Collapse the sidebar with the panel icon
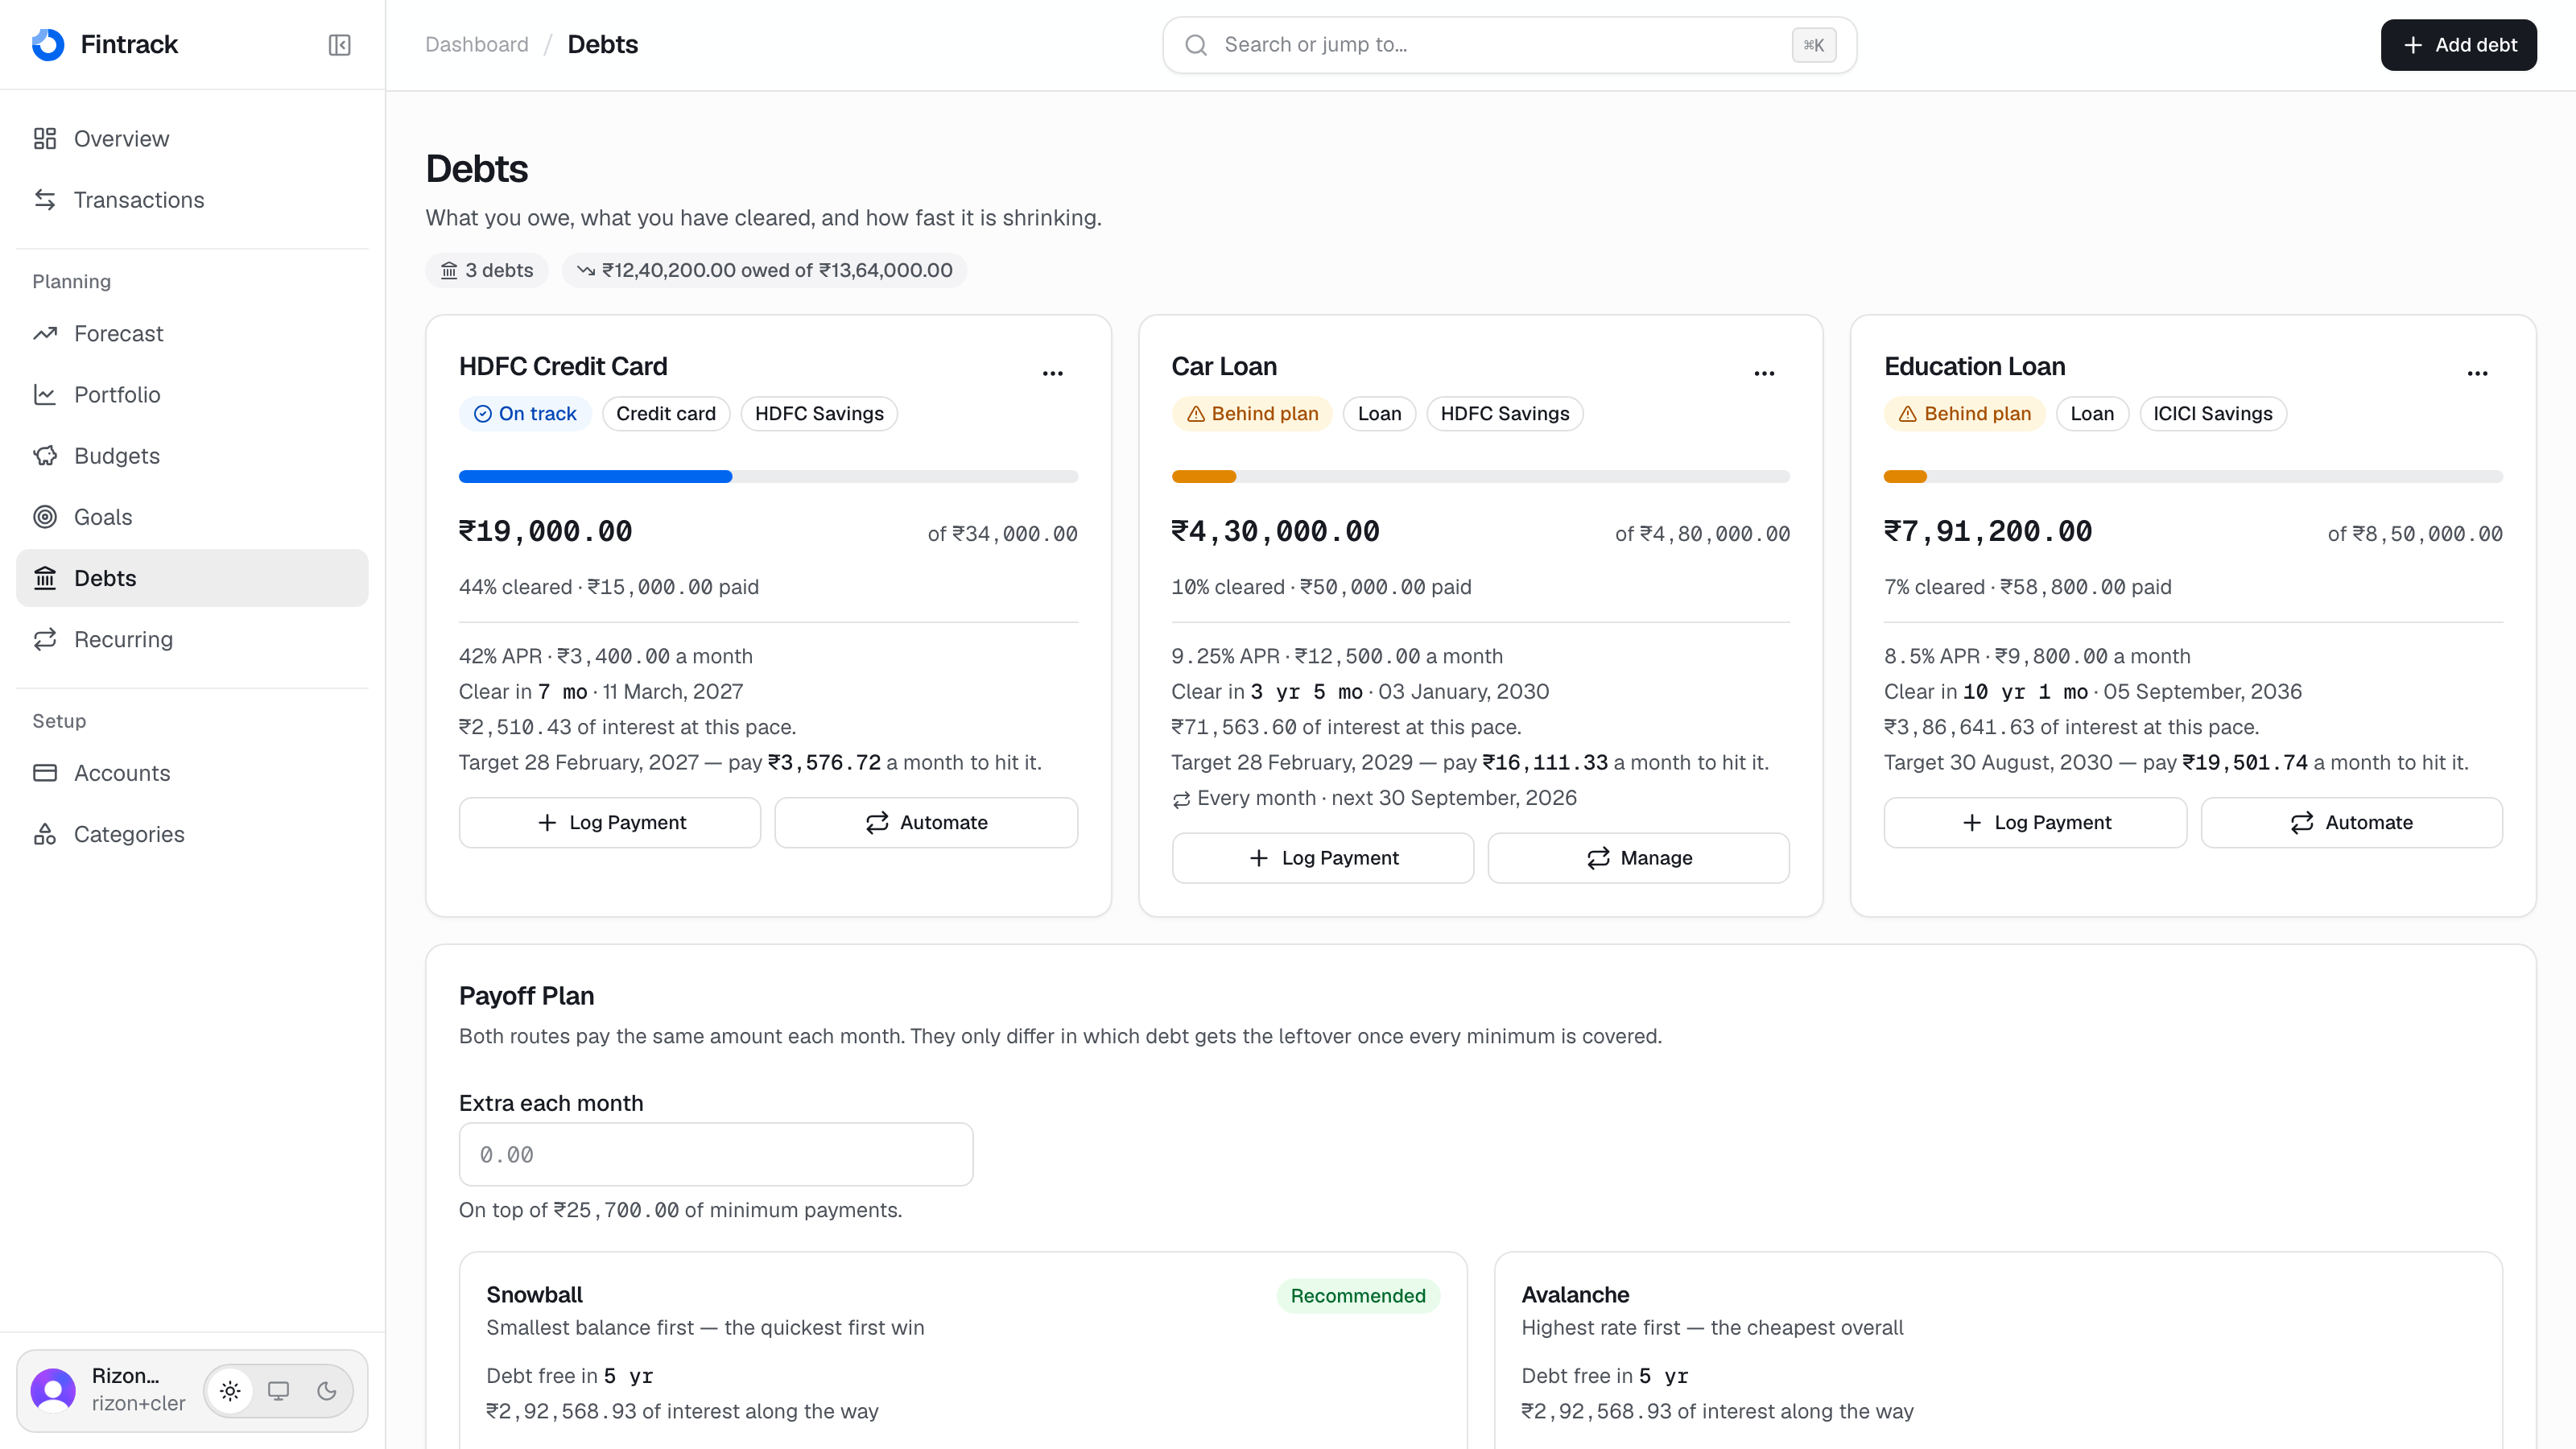Image resolution: width=2576 pixels, height=1449 pixels. click(x=339, y=45)
